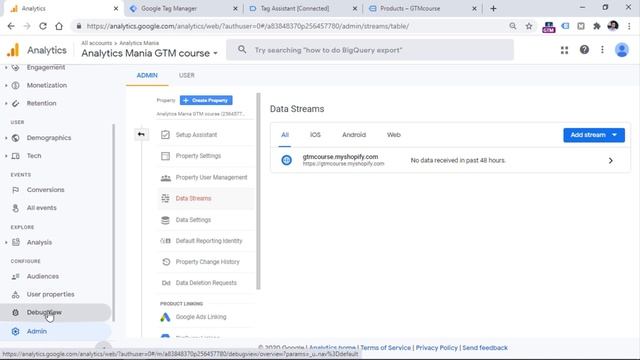Click the account avatar in Analytics header
This screenshot has width=640, height=360.
pyautogui.click(x=622, y=50)
